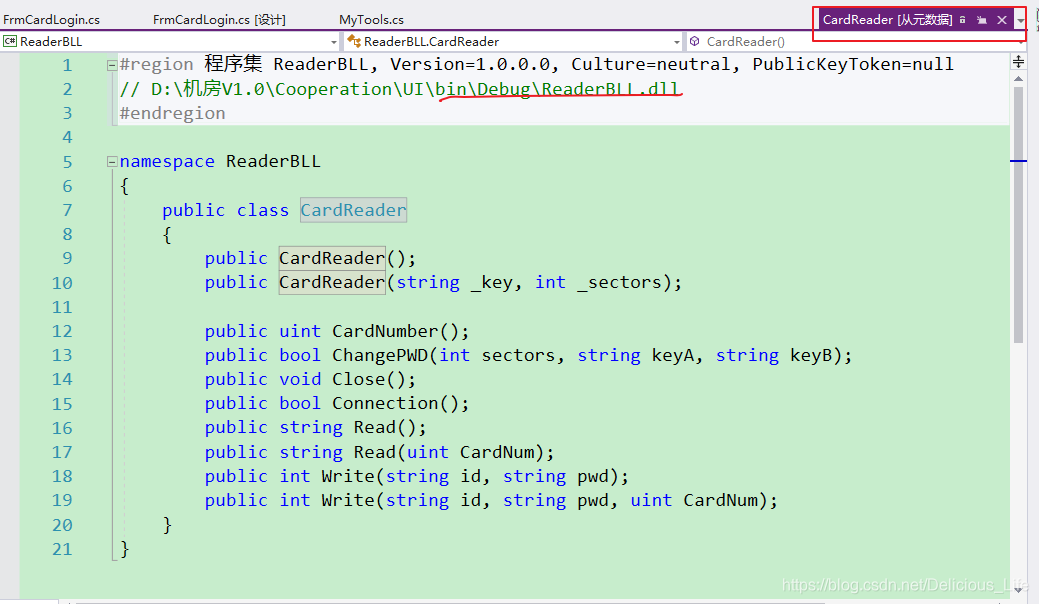Click the vertical scrollbar thumb
The image size is (1039, 604).
click(x=1018, y=215)
